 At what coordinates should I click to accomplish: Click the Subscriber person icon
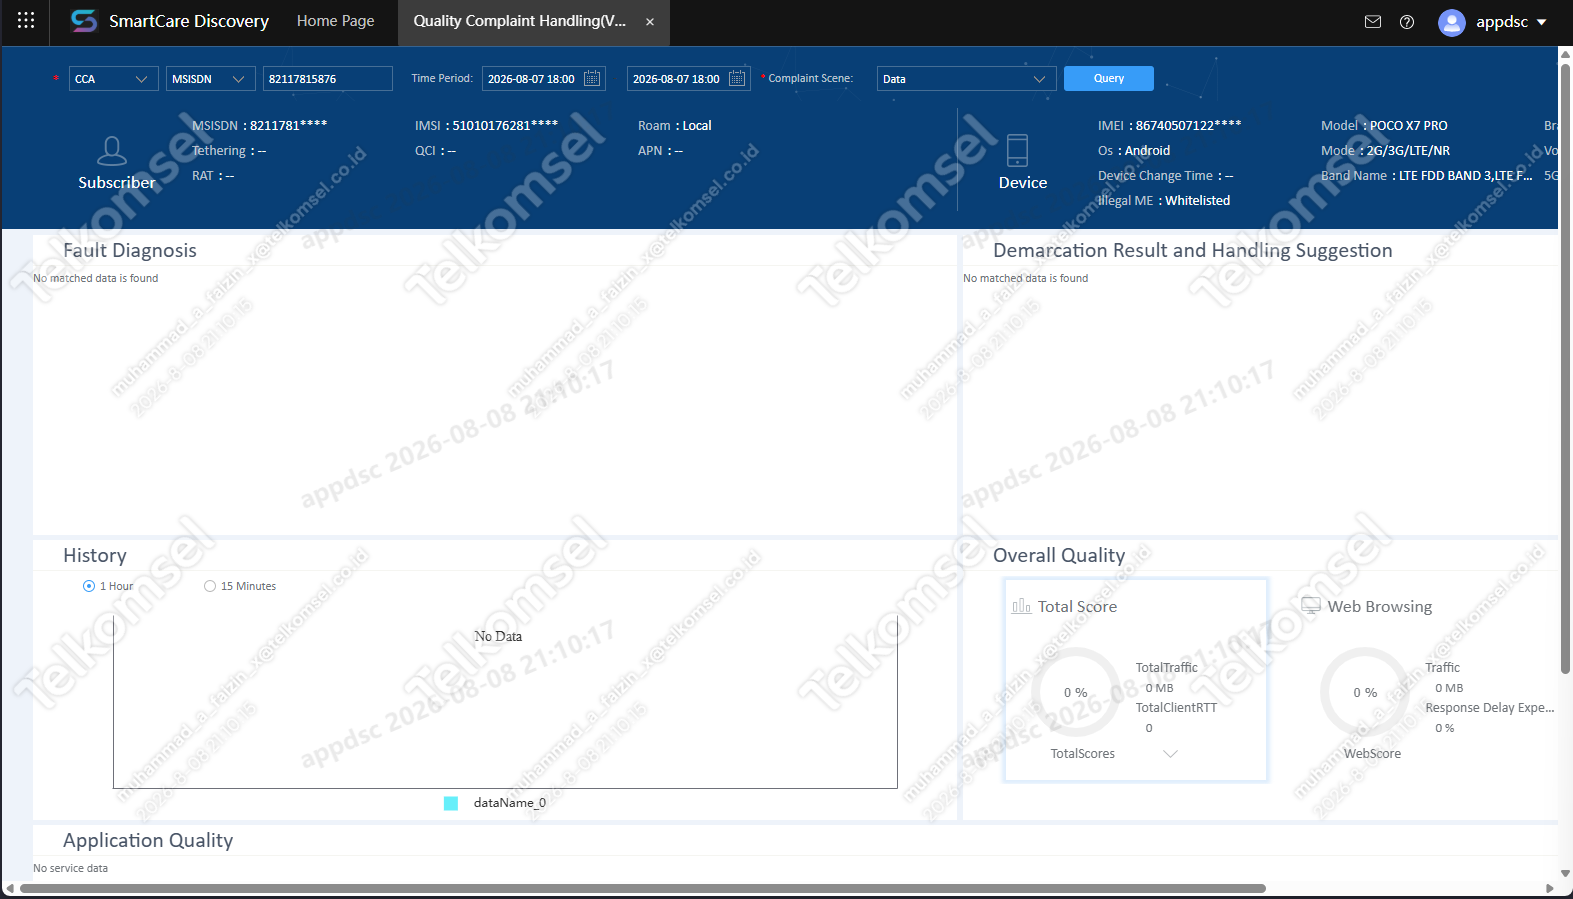click(x=112, y=151)
